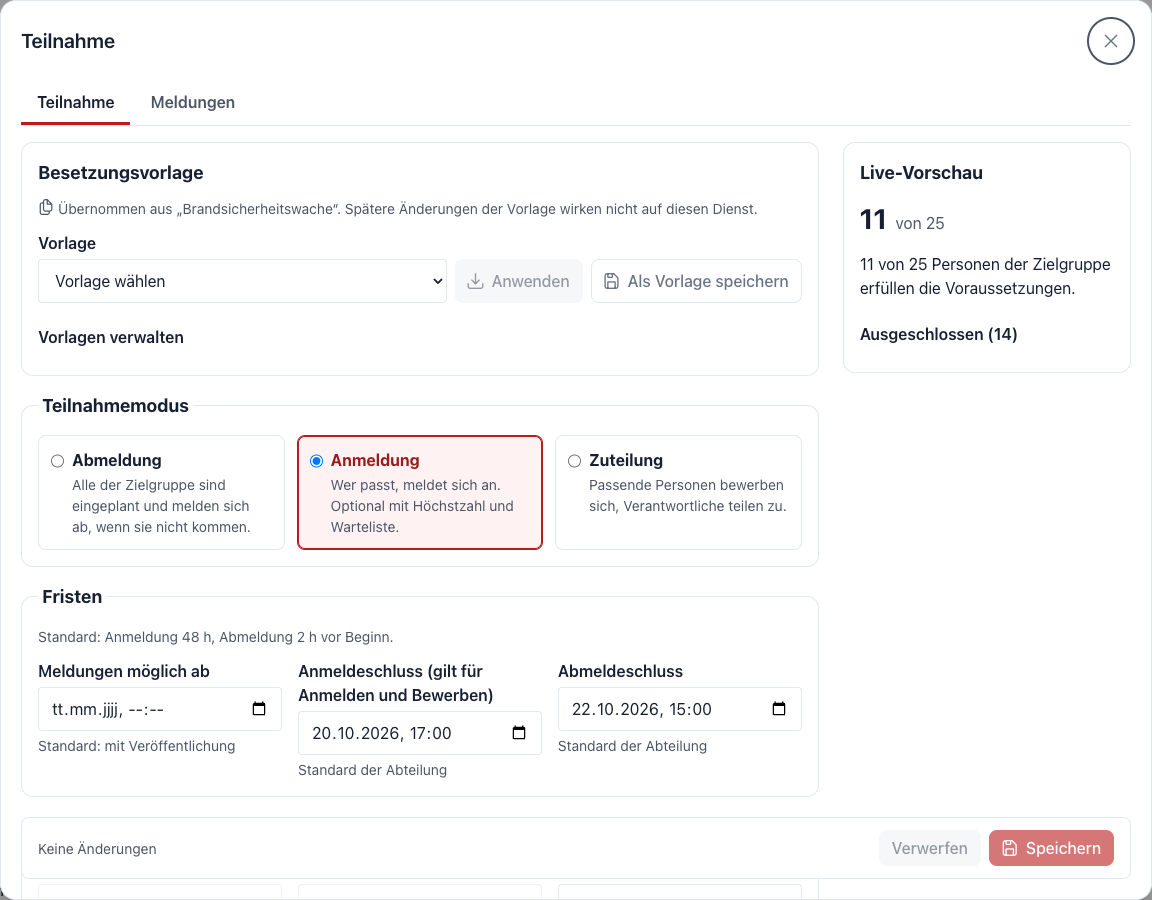The image size is (1152, 900).
Task: Click the Anwenden button
Action: pos(519,281)
